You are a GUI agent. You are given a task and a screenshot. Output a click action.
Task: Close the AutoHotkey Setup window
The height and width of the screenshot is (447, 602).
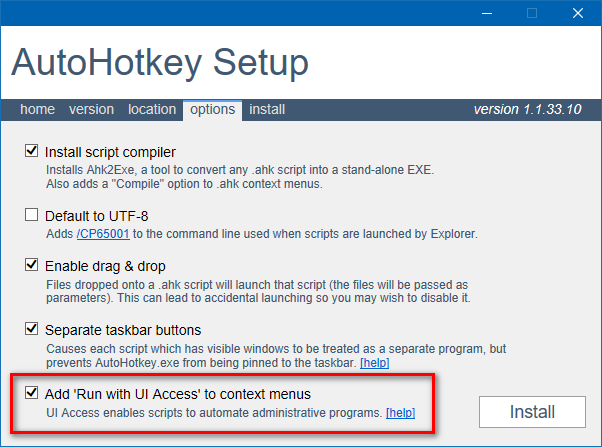click(x=578, y=13)
